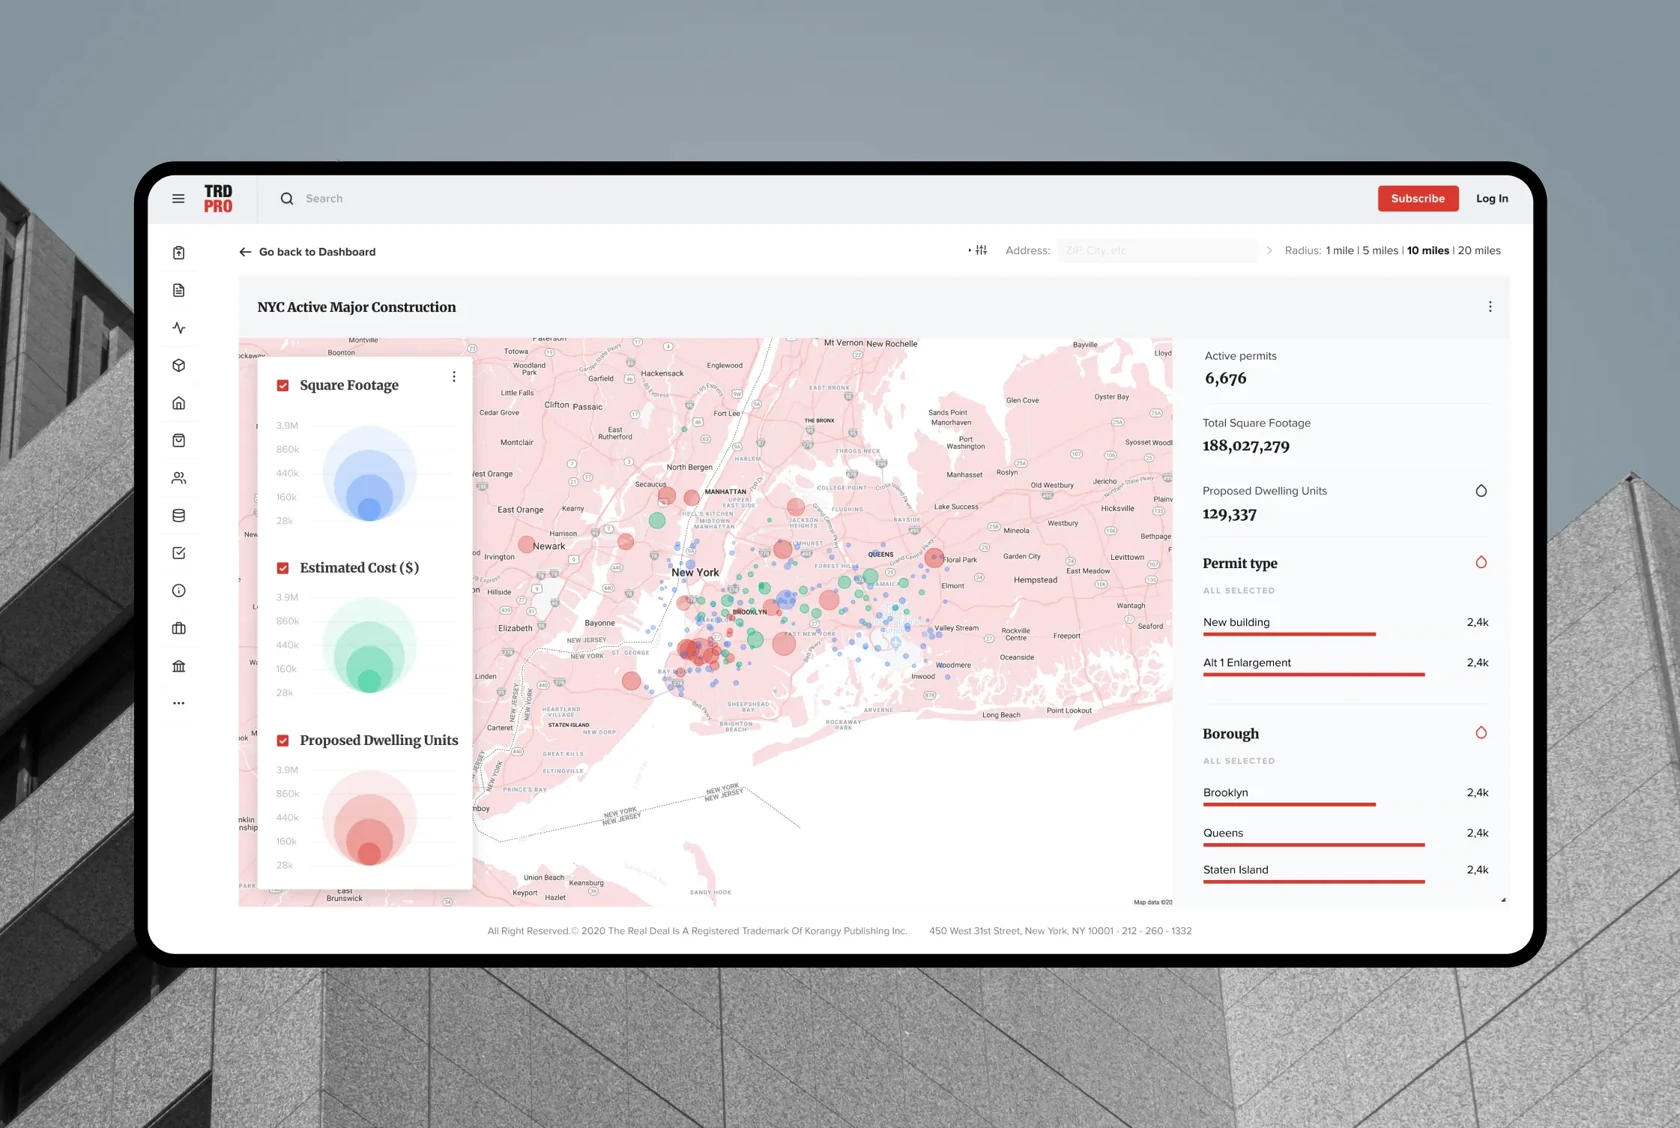
Task: Open the legend panel's three-dot options
Action: (454, 377)
